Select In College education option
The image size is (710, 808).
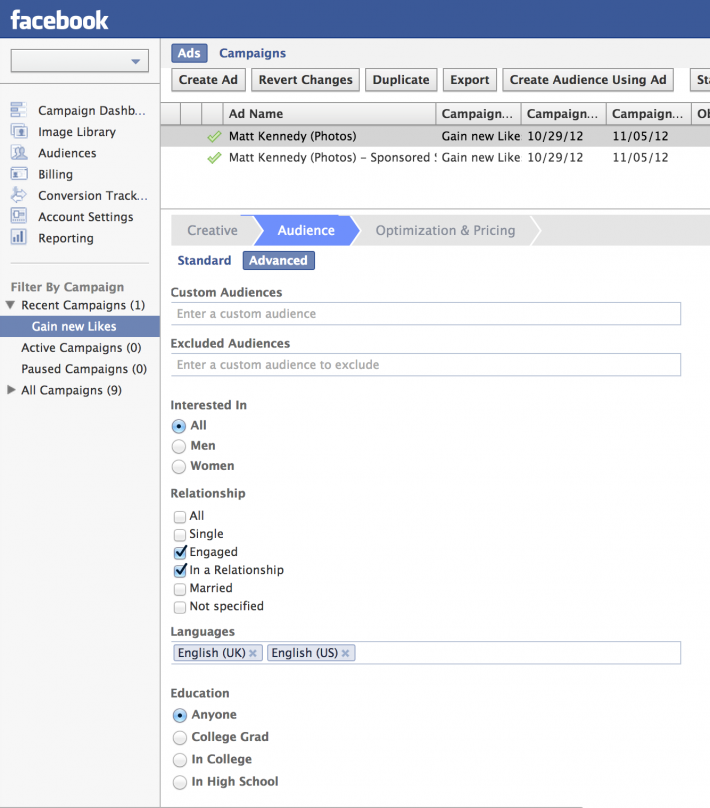click(x=180, y=760)
